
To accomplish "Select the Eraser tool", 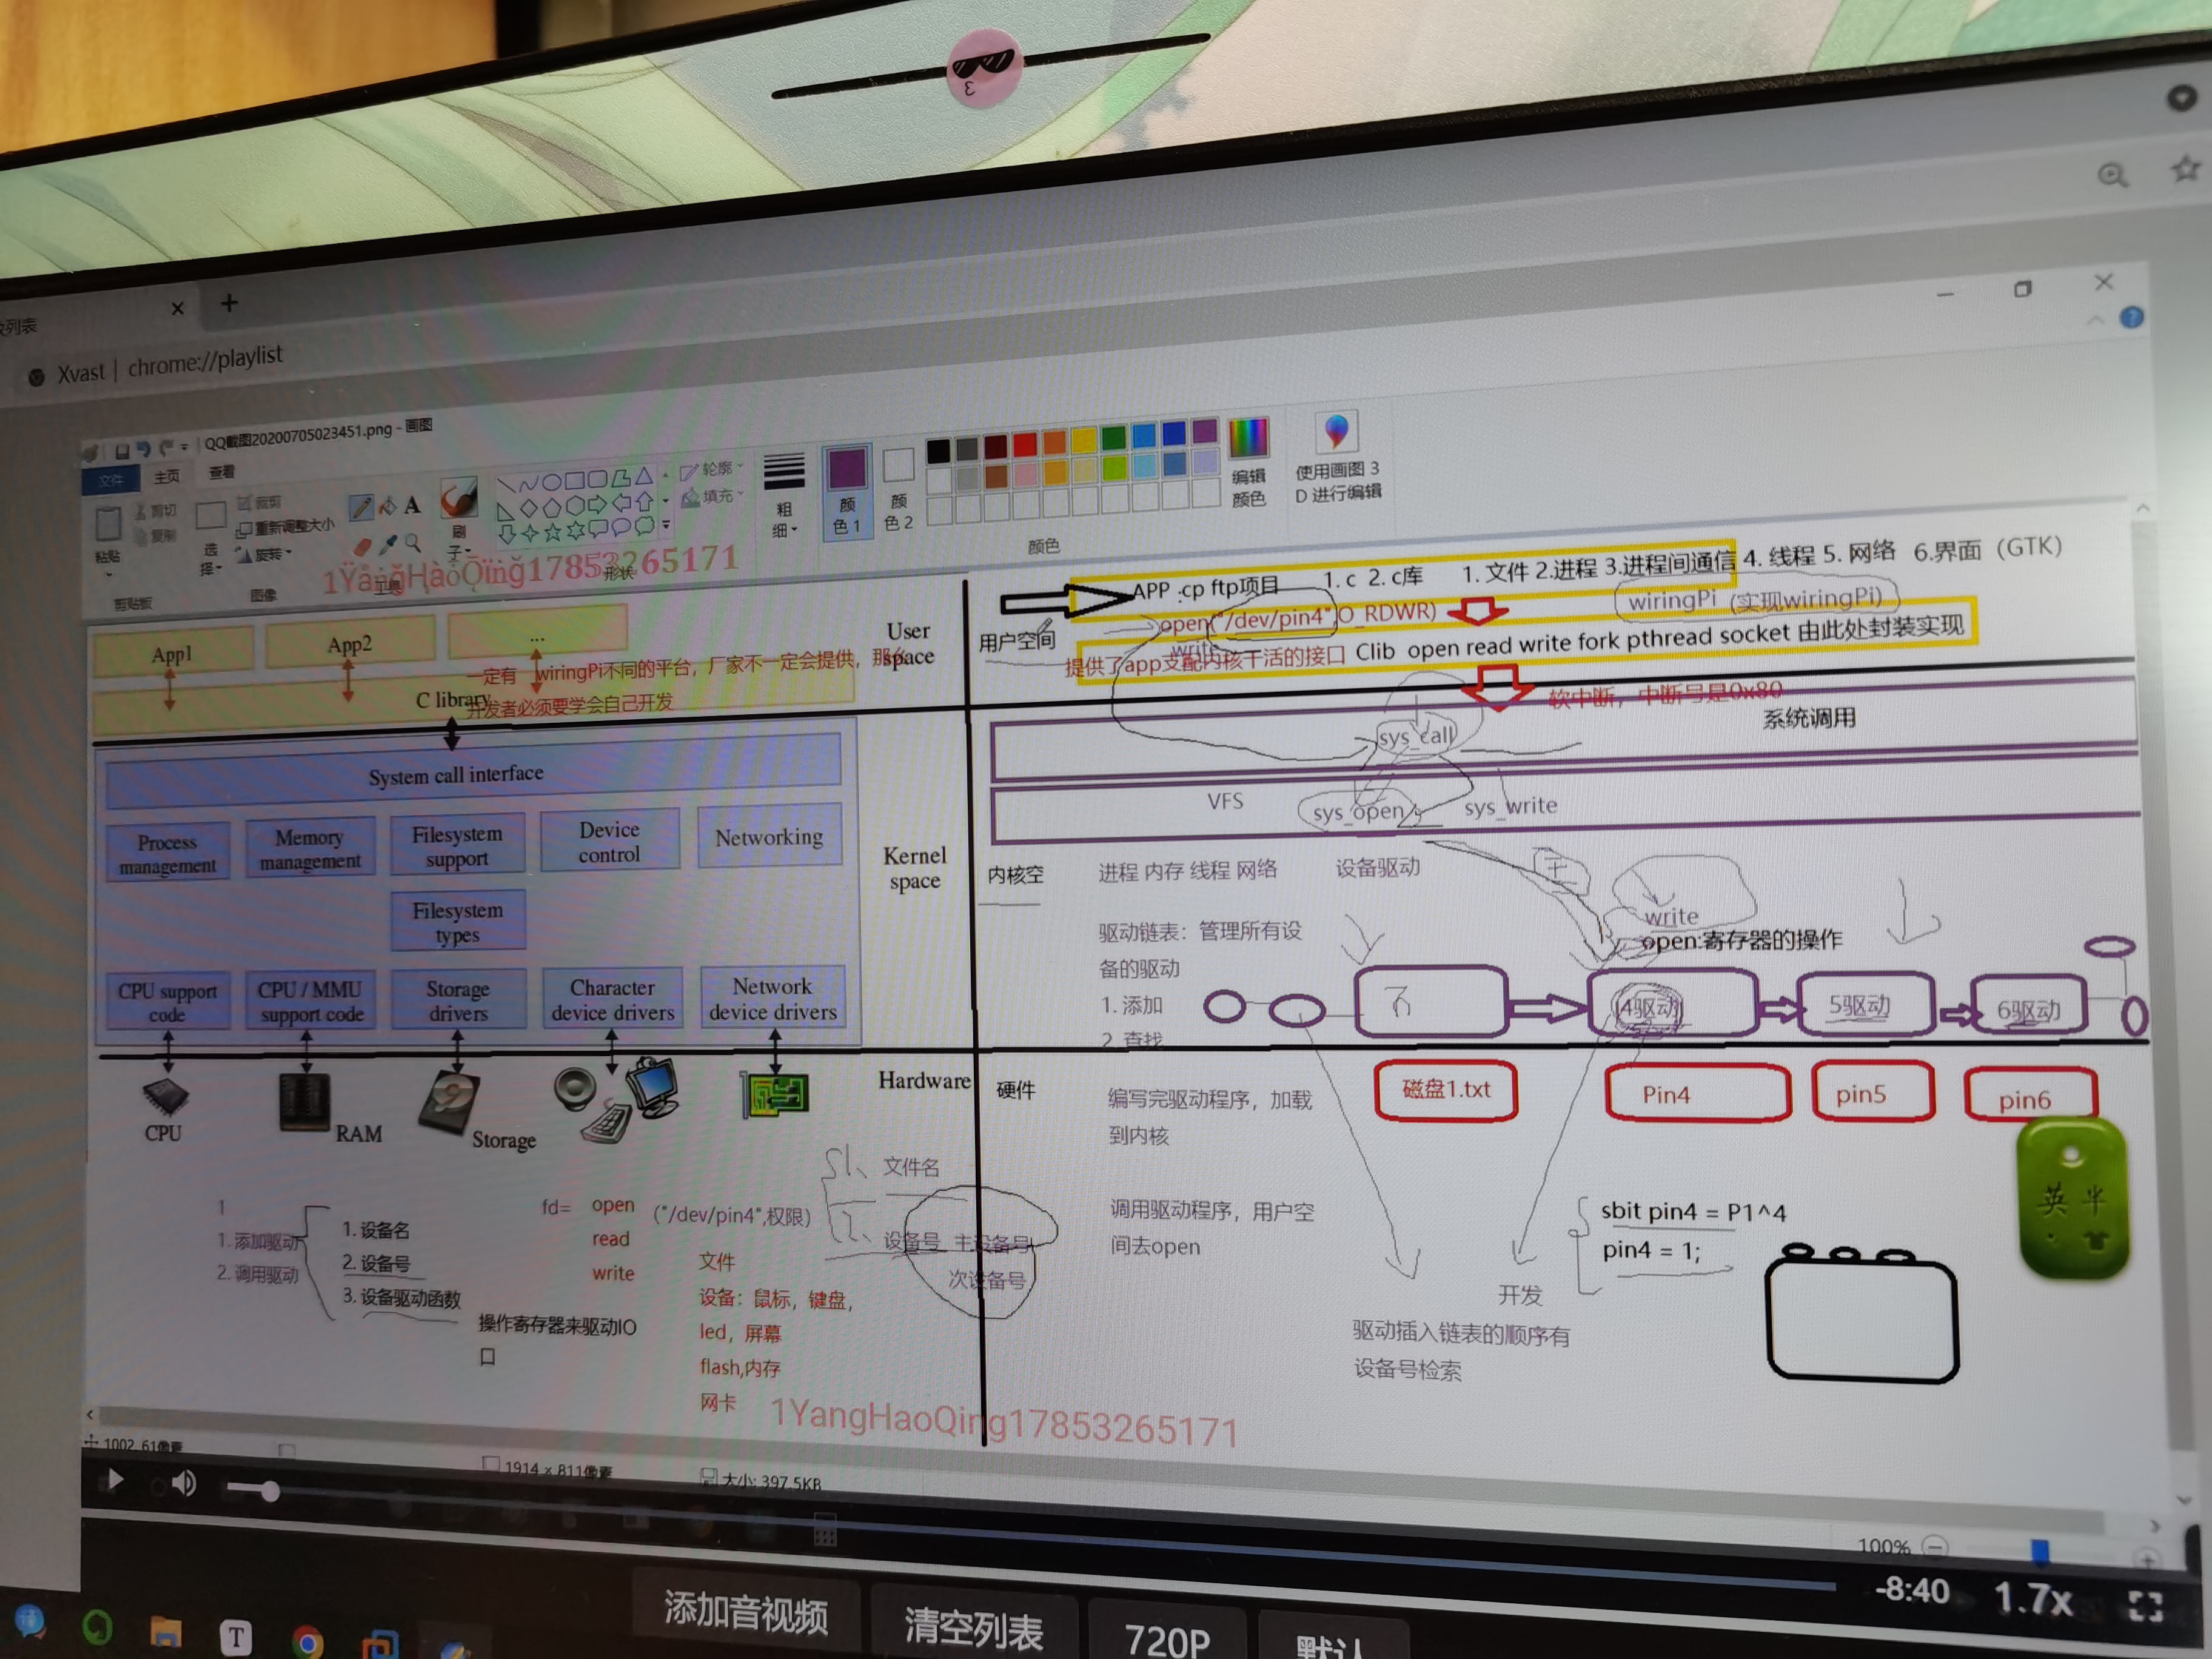I will click(x=363, y=547).
